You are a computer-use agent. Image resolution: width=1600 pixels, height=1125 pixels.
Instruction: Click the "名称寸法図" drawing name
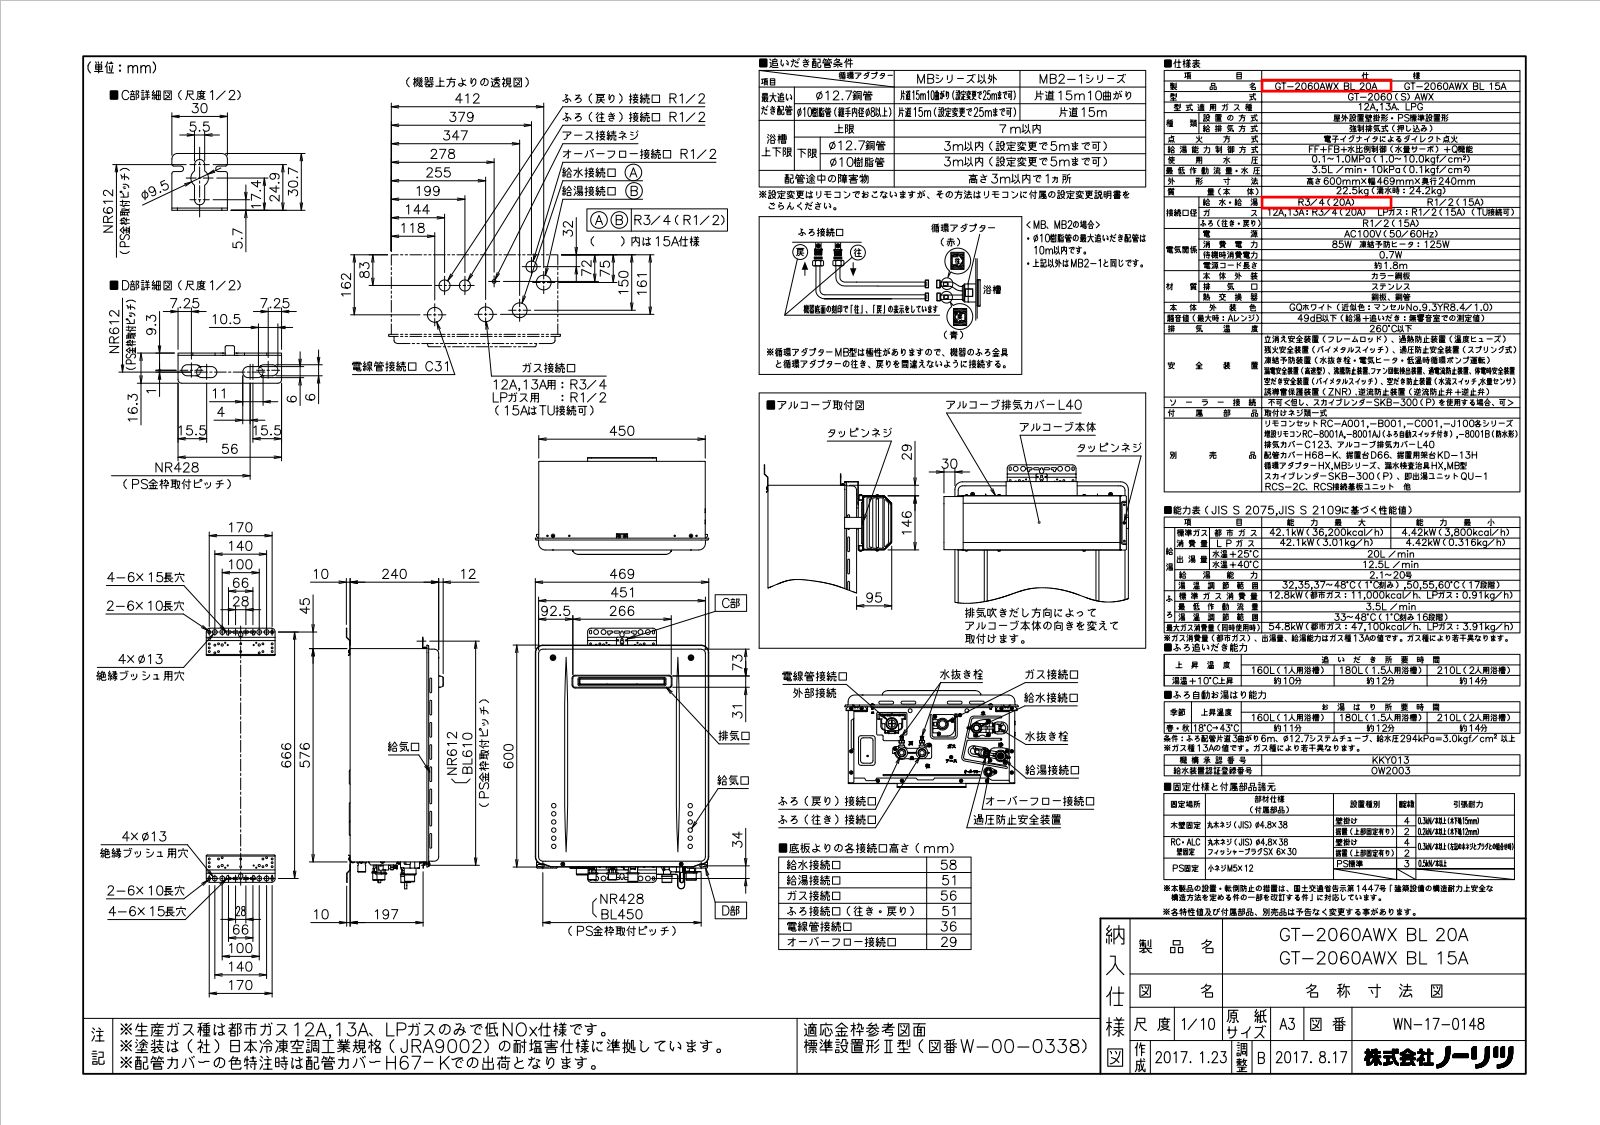coord(1374,992)
